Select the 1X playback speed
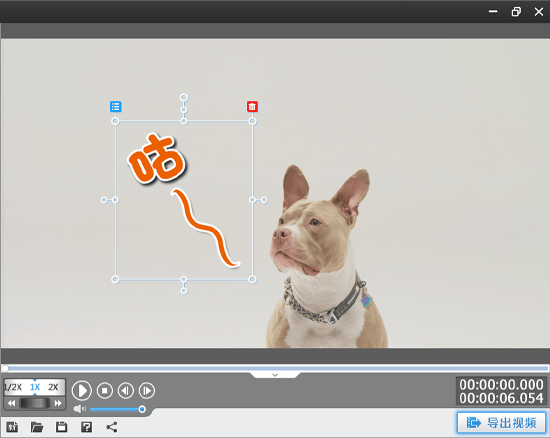The height and width of the screenshot is (438, 550). pos(35,387)
